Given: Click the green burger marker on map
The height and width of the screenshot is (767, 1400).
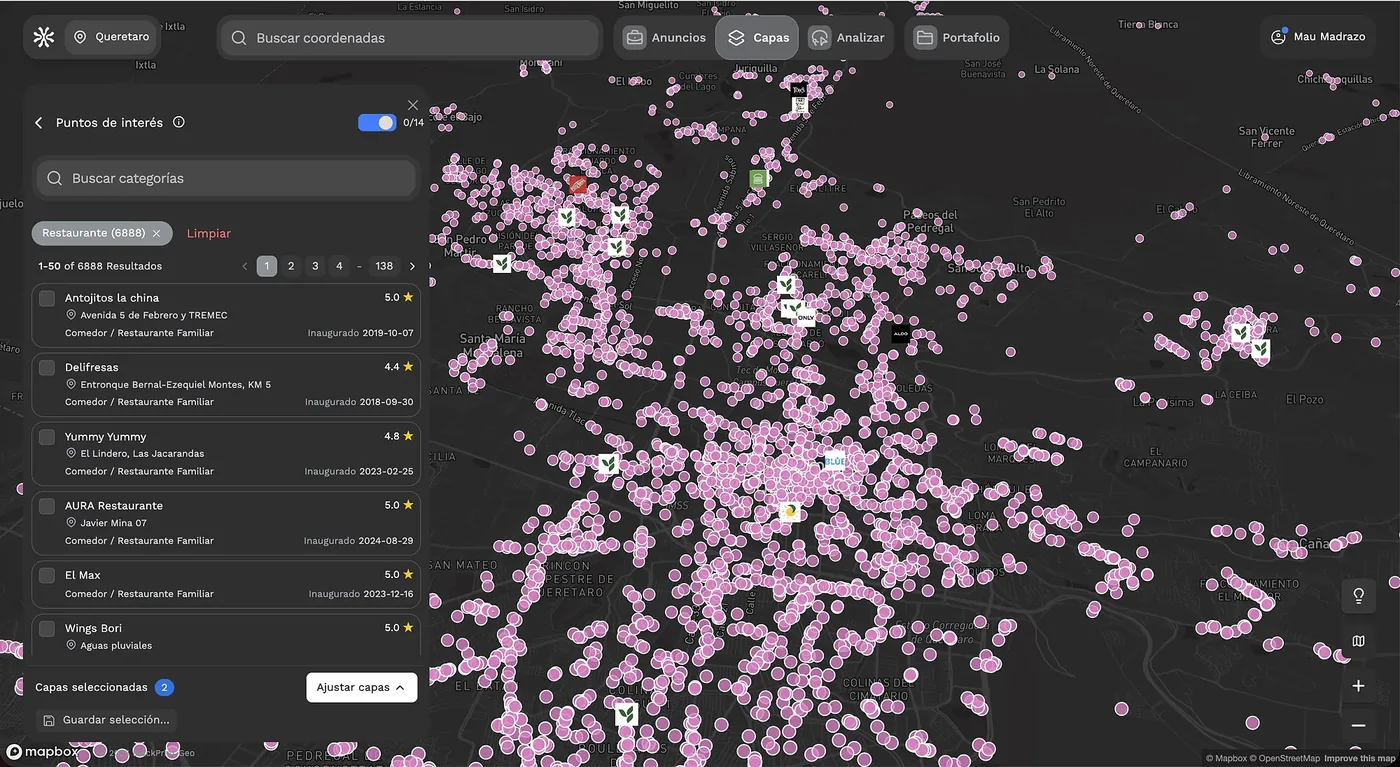Looking at the screenshot, I should (x=758, y=179).
